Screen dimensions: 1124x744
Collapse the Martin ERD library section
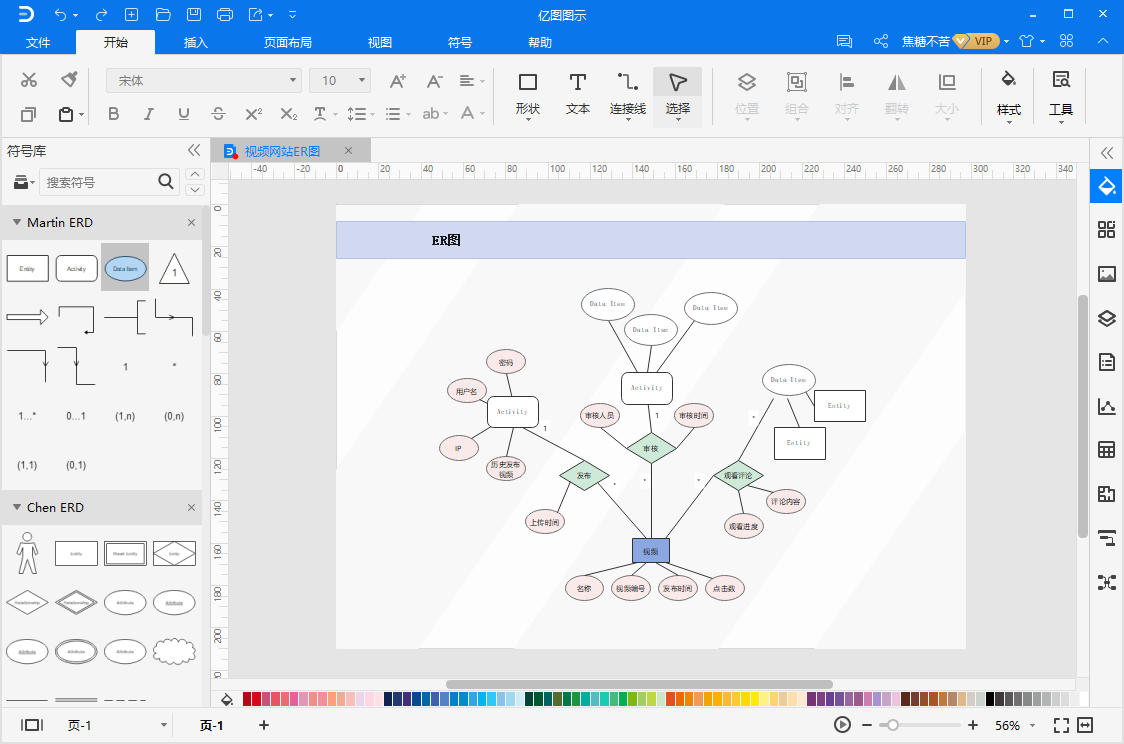[17, 223]
